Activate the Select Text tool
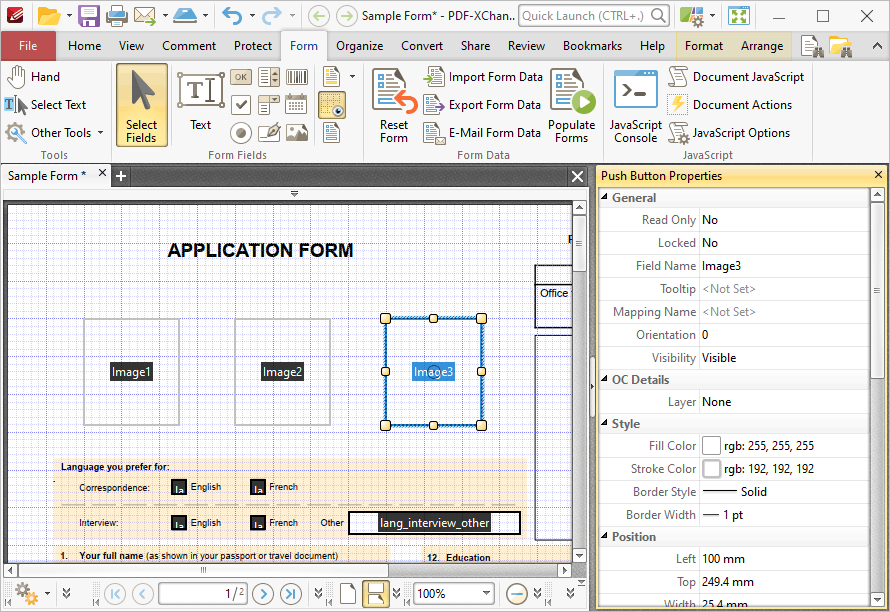 (x=45, y=104)
